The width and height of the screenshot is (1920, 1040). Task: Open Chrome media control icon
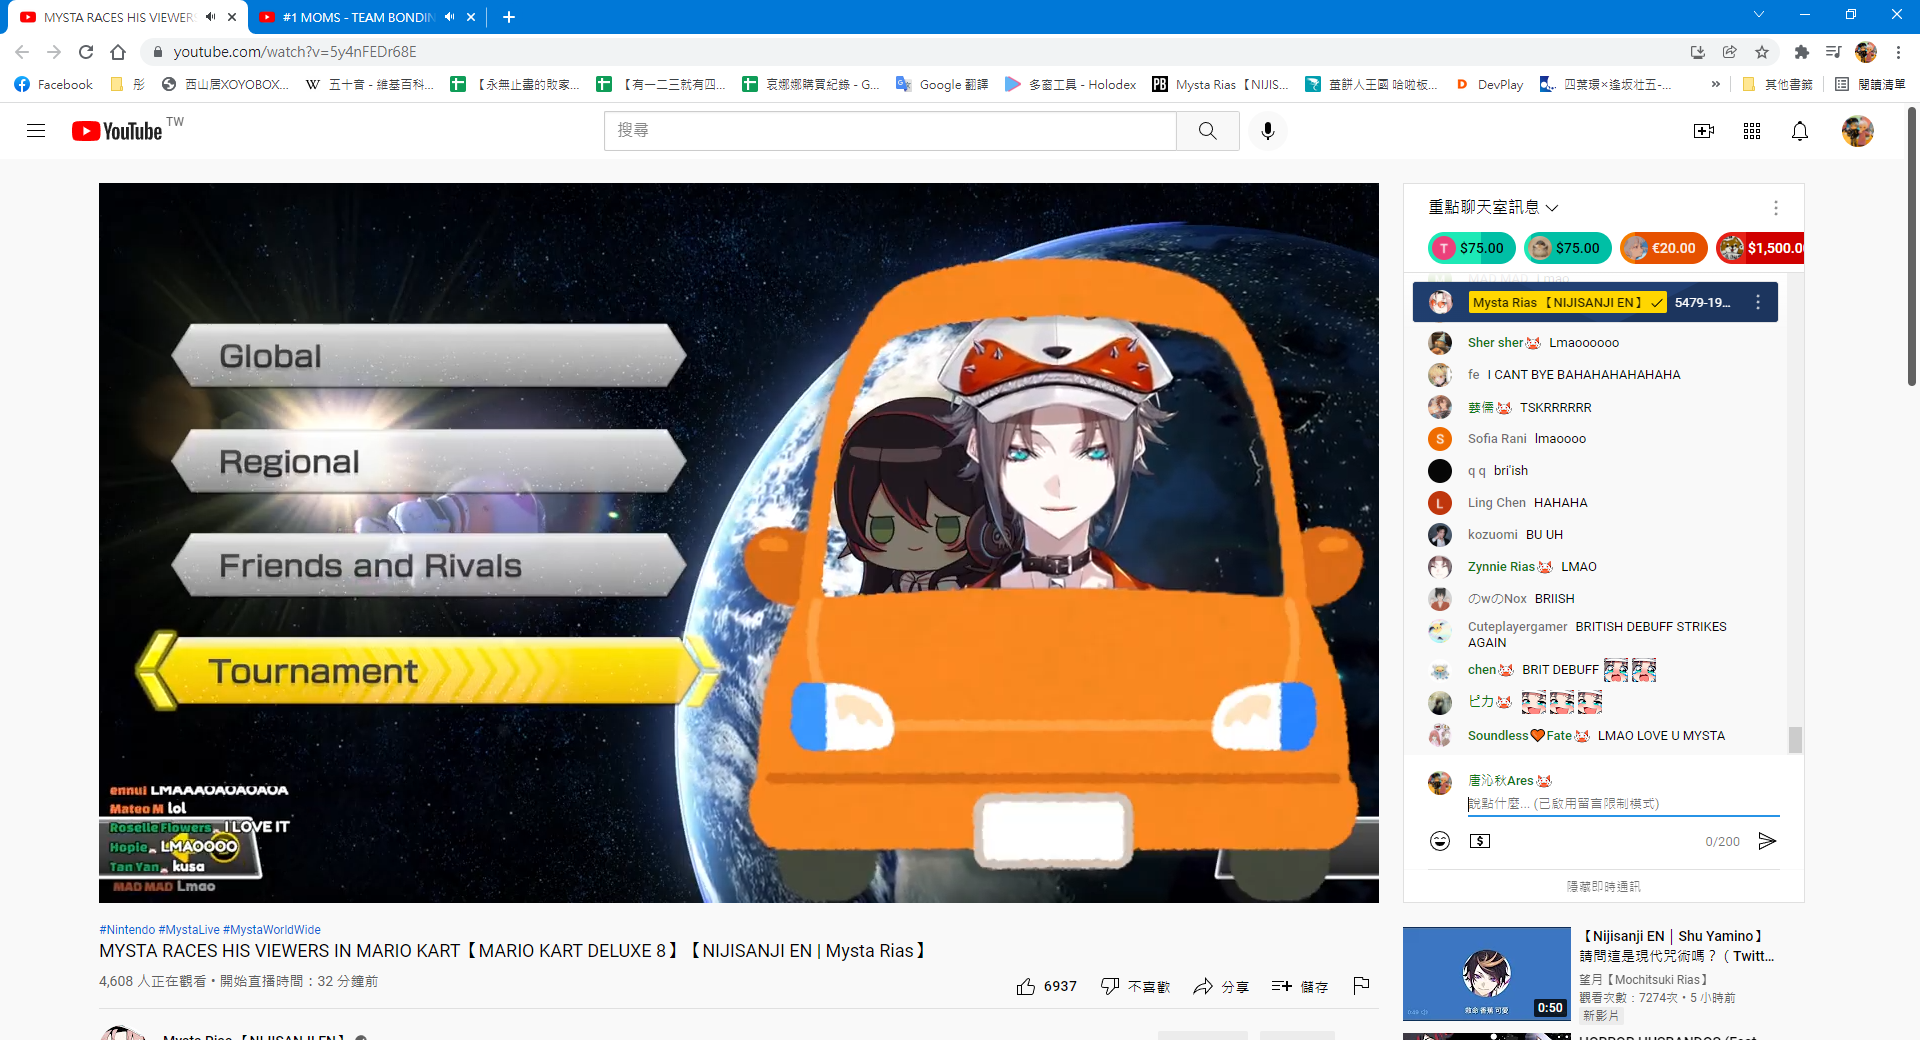click(x=1833, y=52)
